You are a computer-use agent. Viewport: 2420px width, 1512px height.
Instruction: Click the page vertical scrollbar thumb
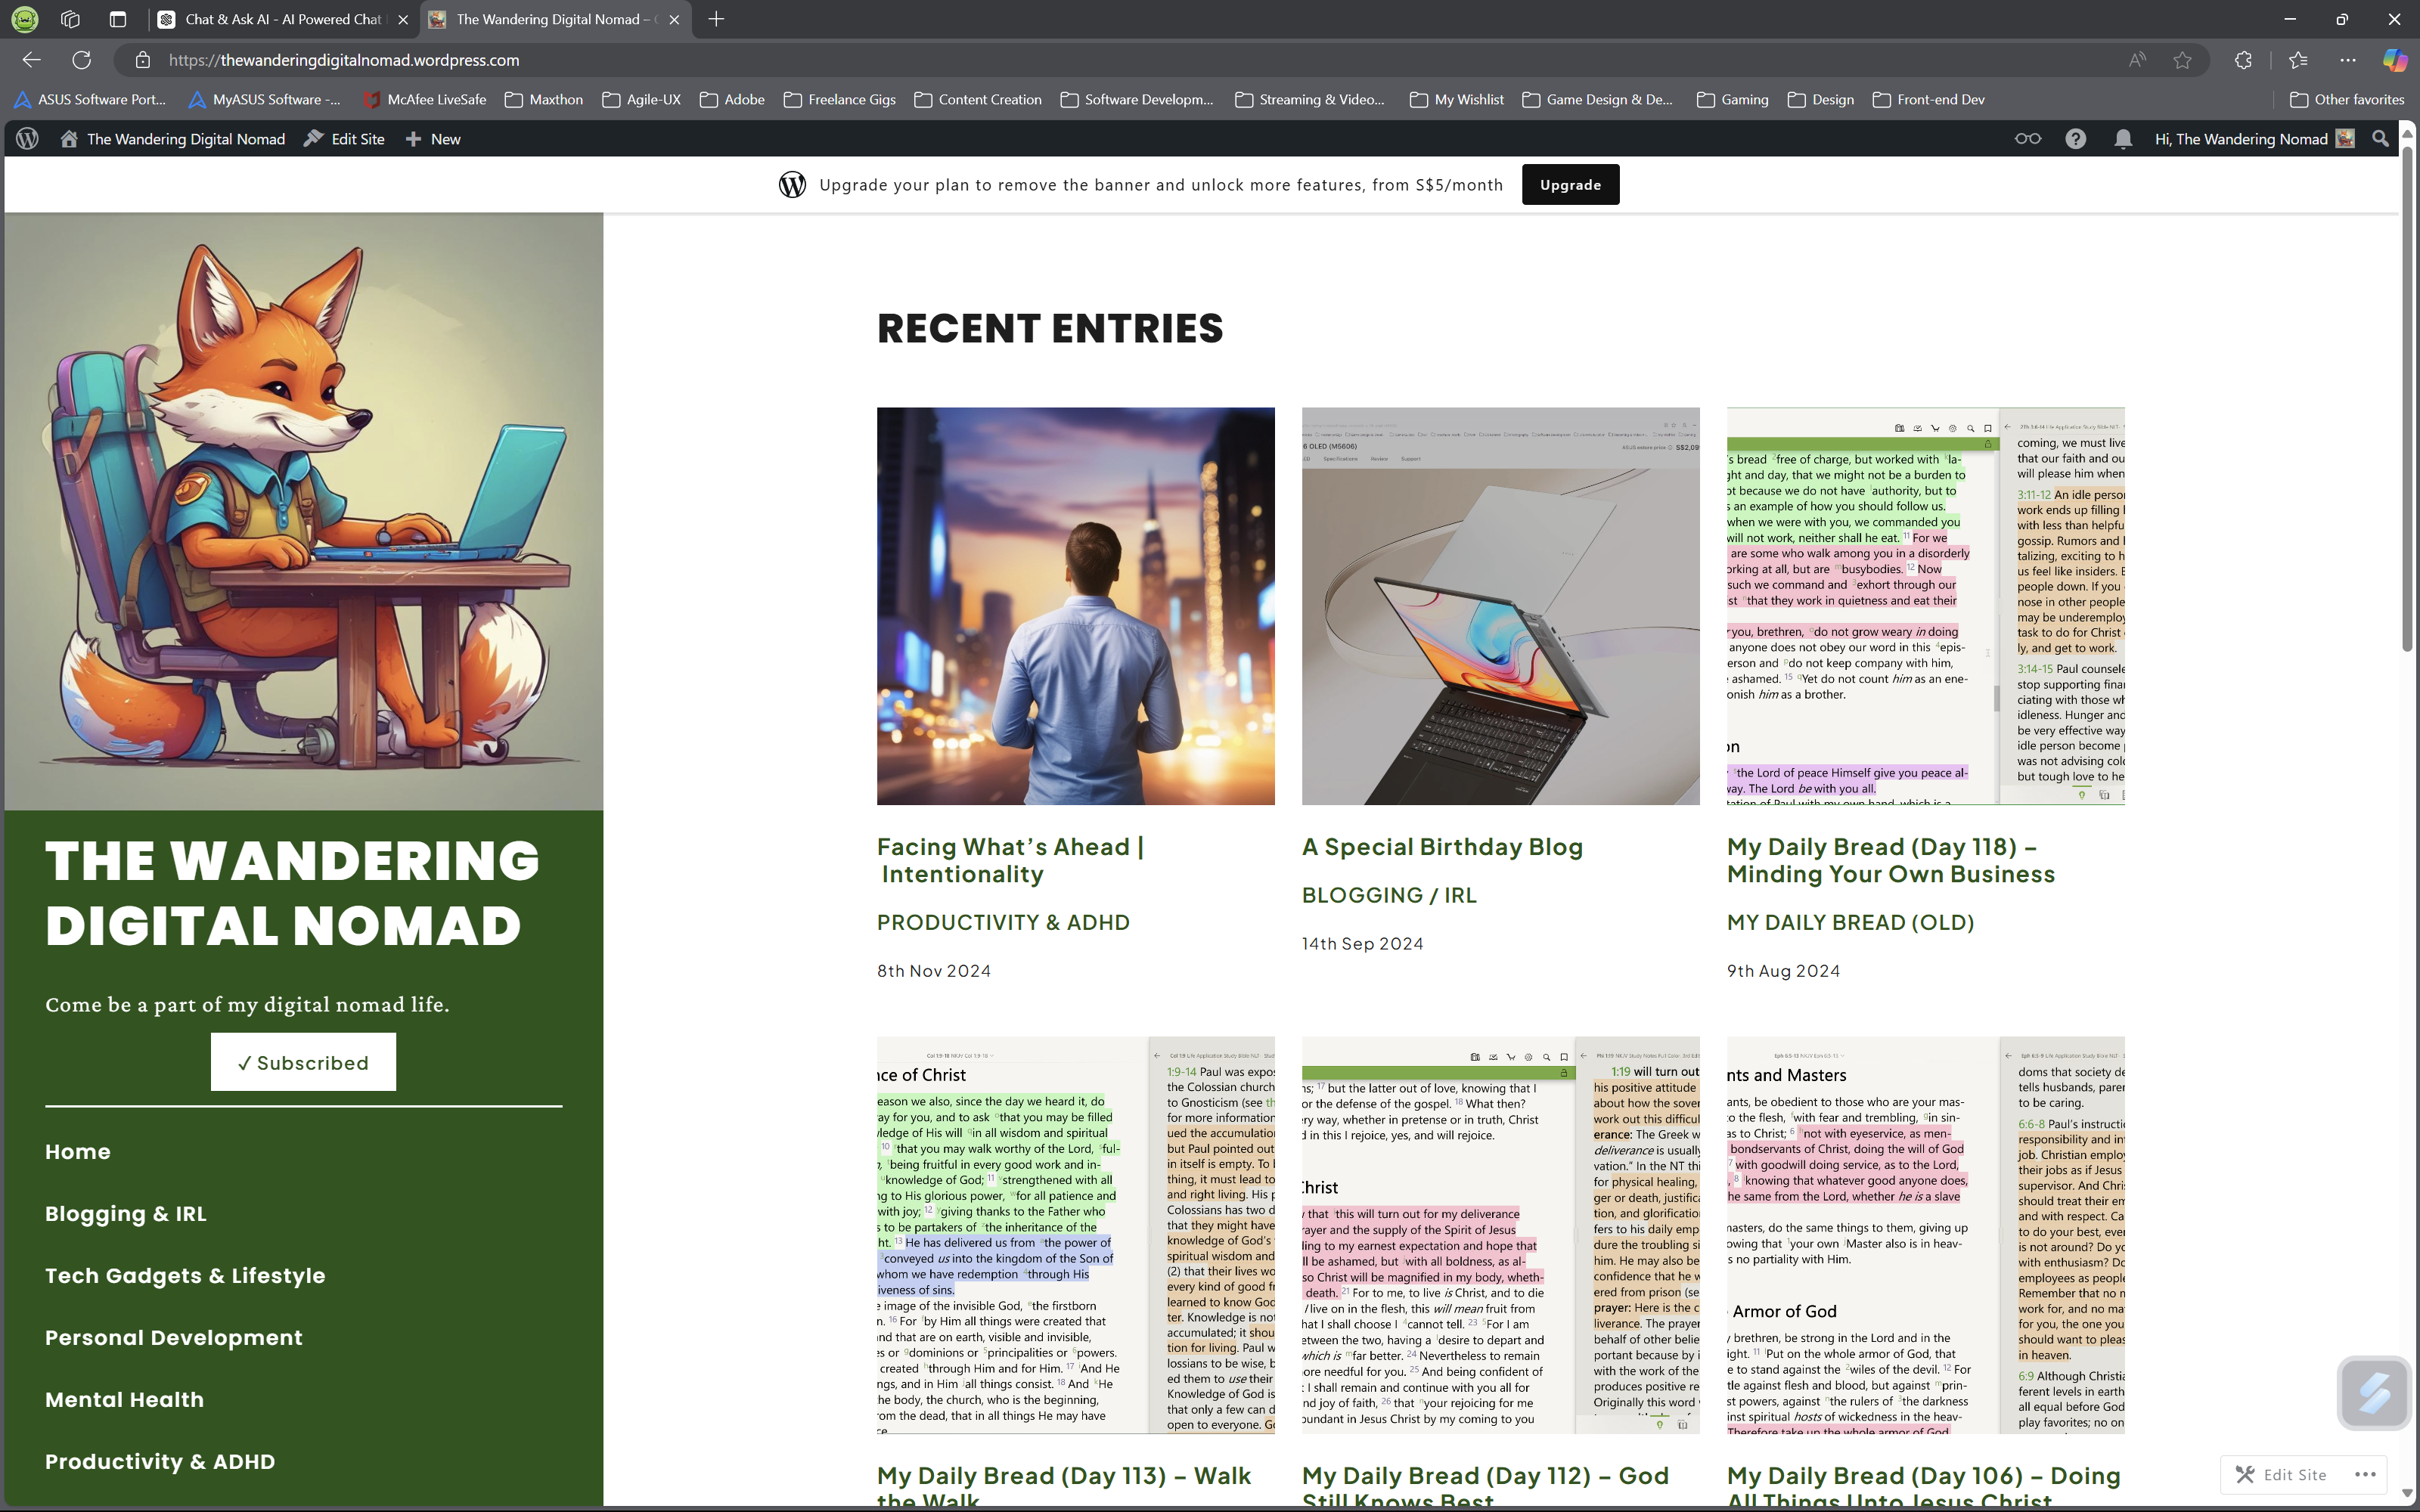(x=2408, y=400)
